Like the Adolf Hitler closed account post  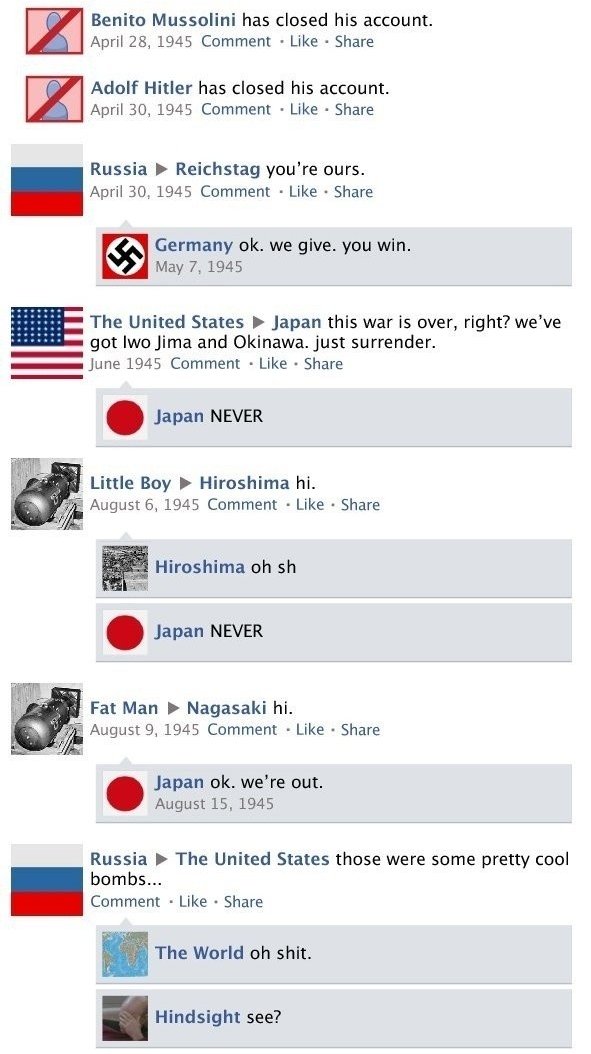click(x=304, y=110)
